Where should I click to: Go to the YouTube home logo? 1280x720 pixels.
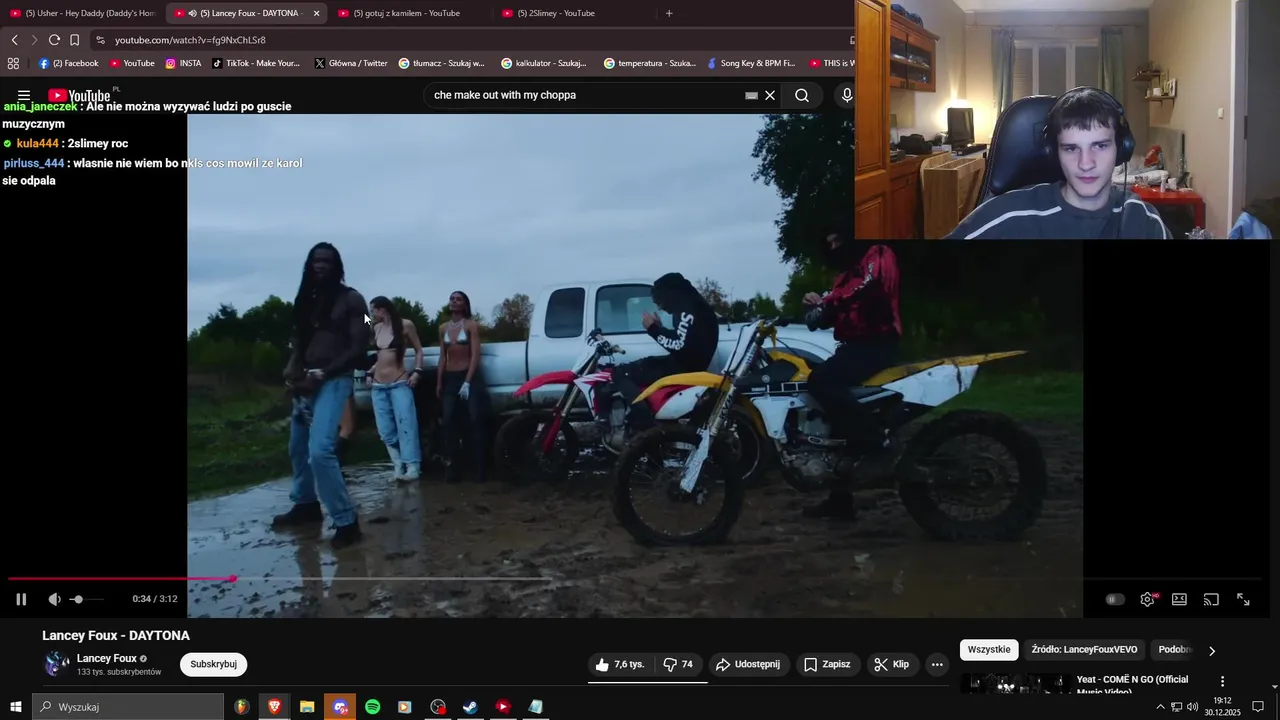(x=79, y=96)
